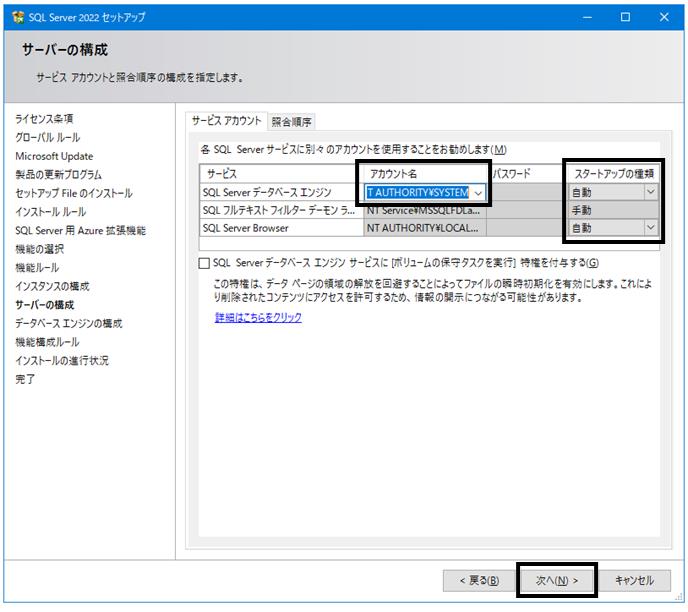Click the 次へ(N) > button

[556, 581]
